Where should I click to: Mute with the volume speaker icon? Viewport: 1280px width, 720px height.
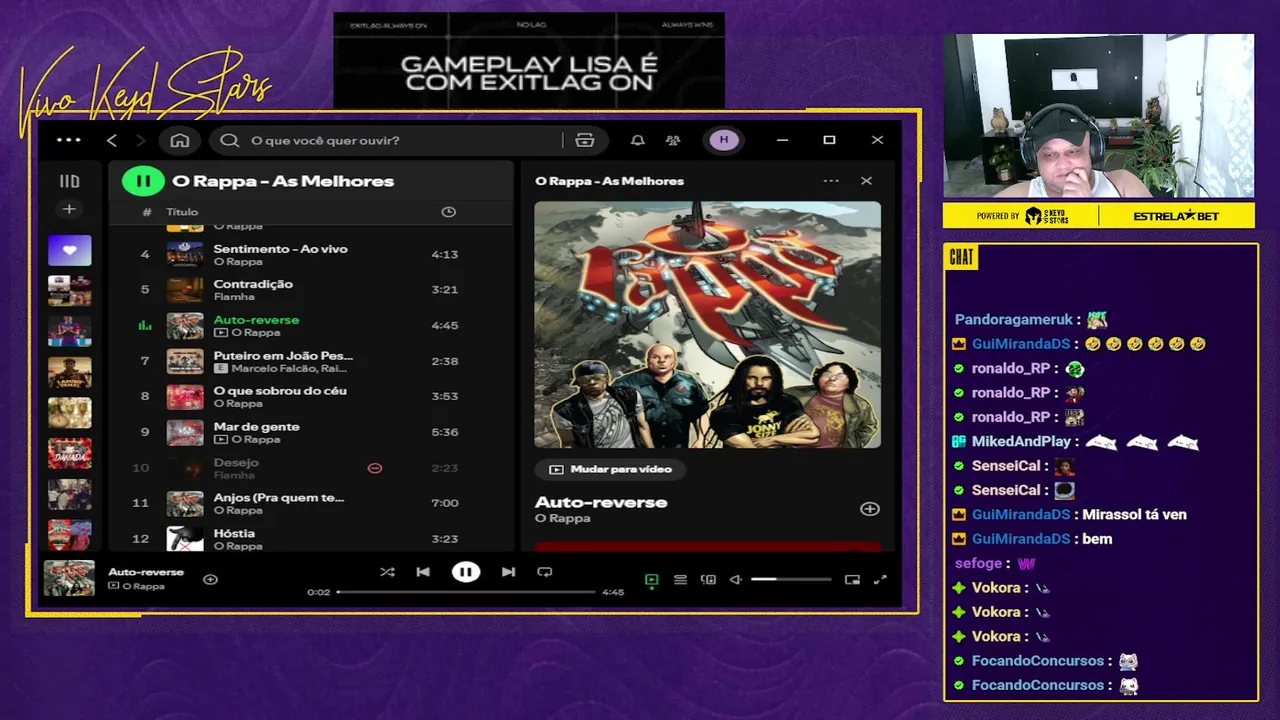(736, 579)
